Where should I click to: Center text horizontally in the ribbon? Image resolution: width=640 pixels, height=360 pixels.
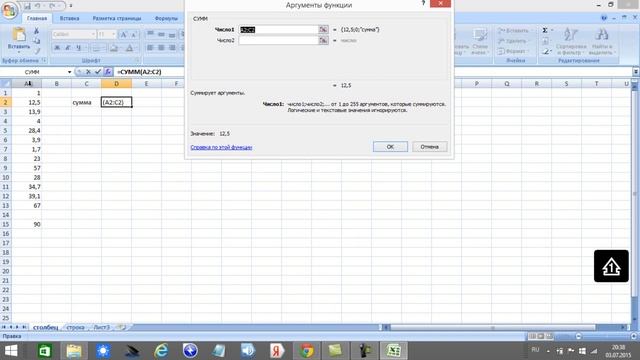pos(161,48)
